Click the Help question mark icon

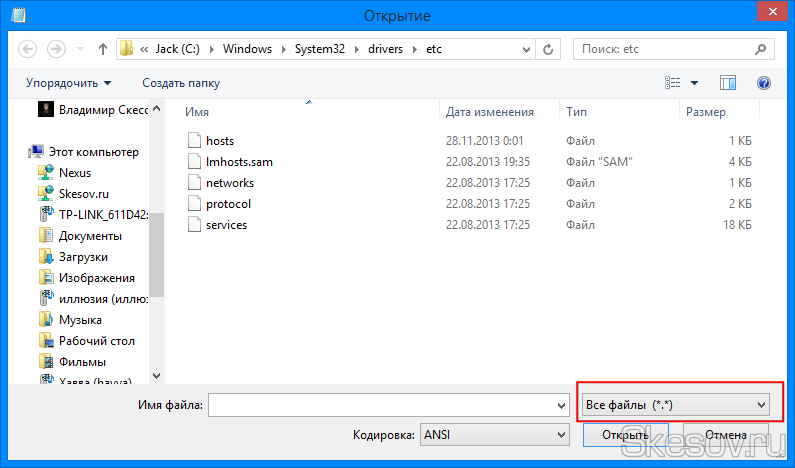[764, 83]
